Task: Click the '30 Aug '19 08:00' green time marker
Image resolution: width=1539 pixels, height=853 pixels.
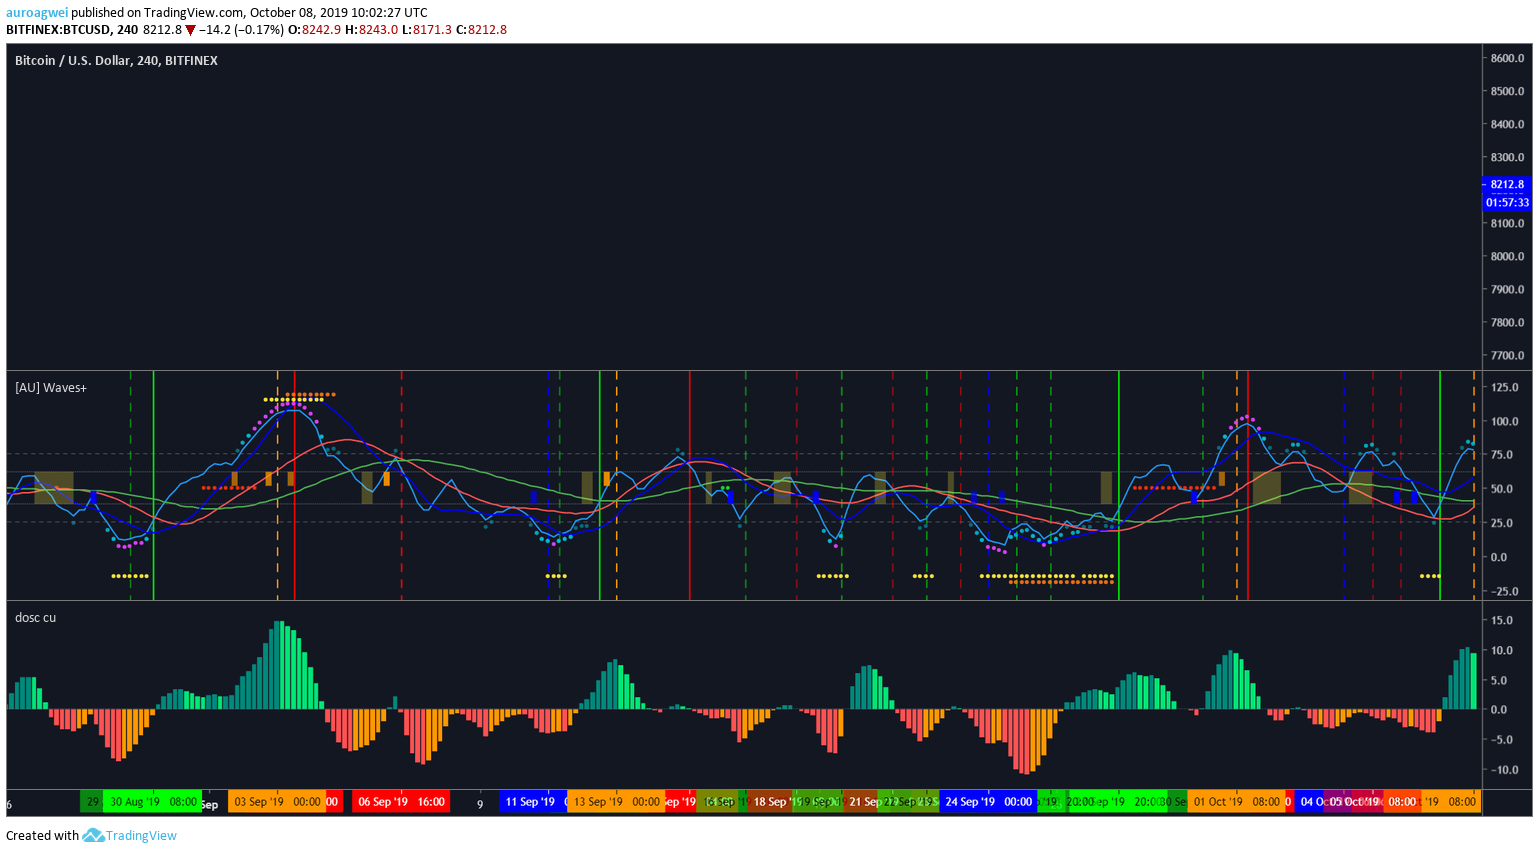Action: [153, 802]
